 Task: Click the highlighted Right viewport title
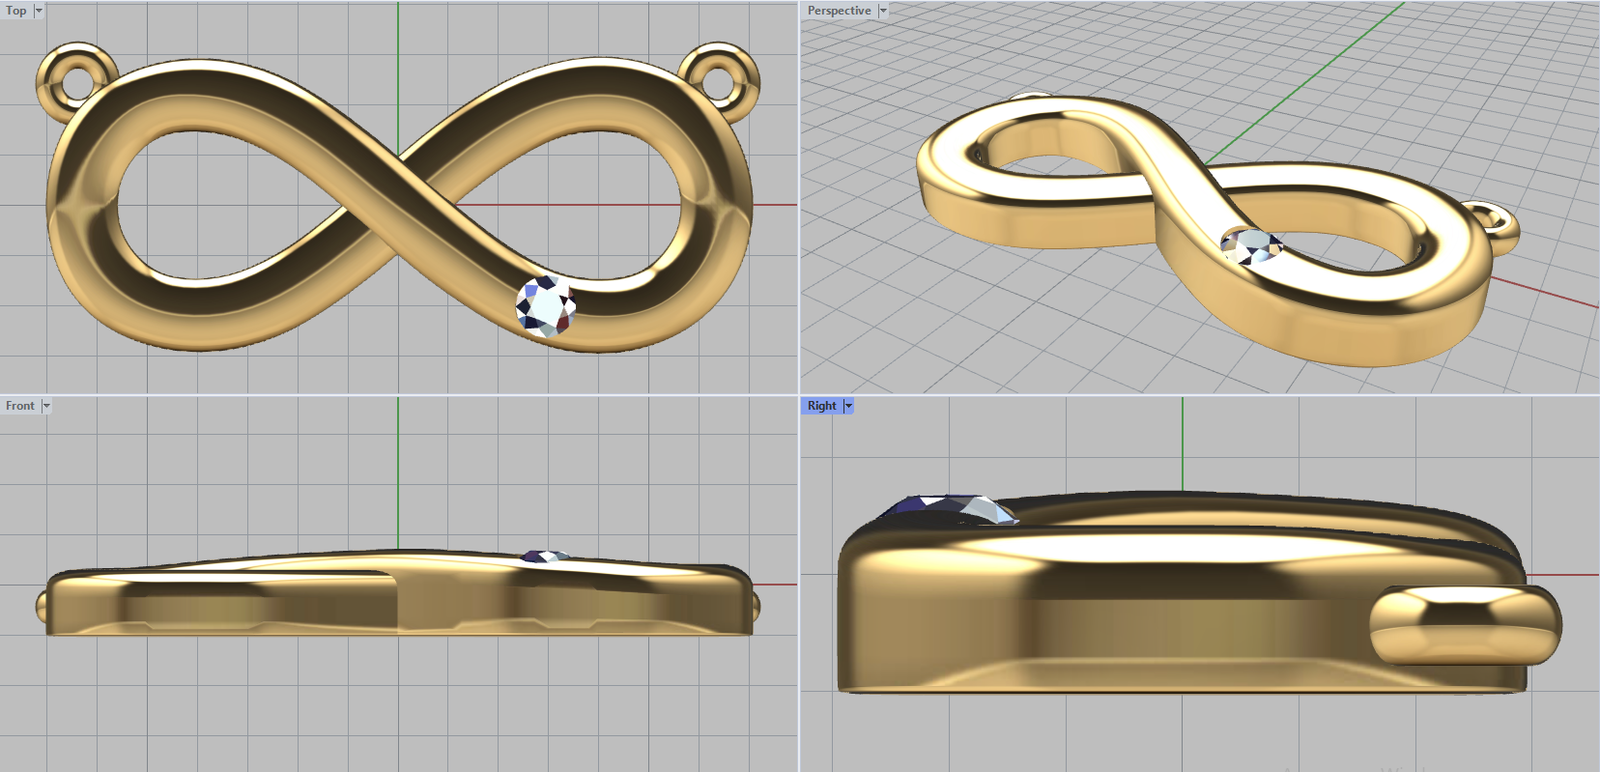[821, 406]
